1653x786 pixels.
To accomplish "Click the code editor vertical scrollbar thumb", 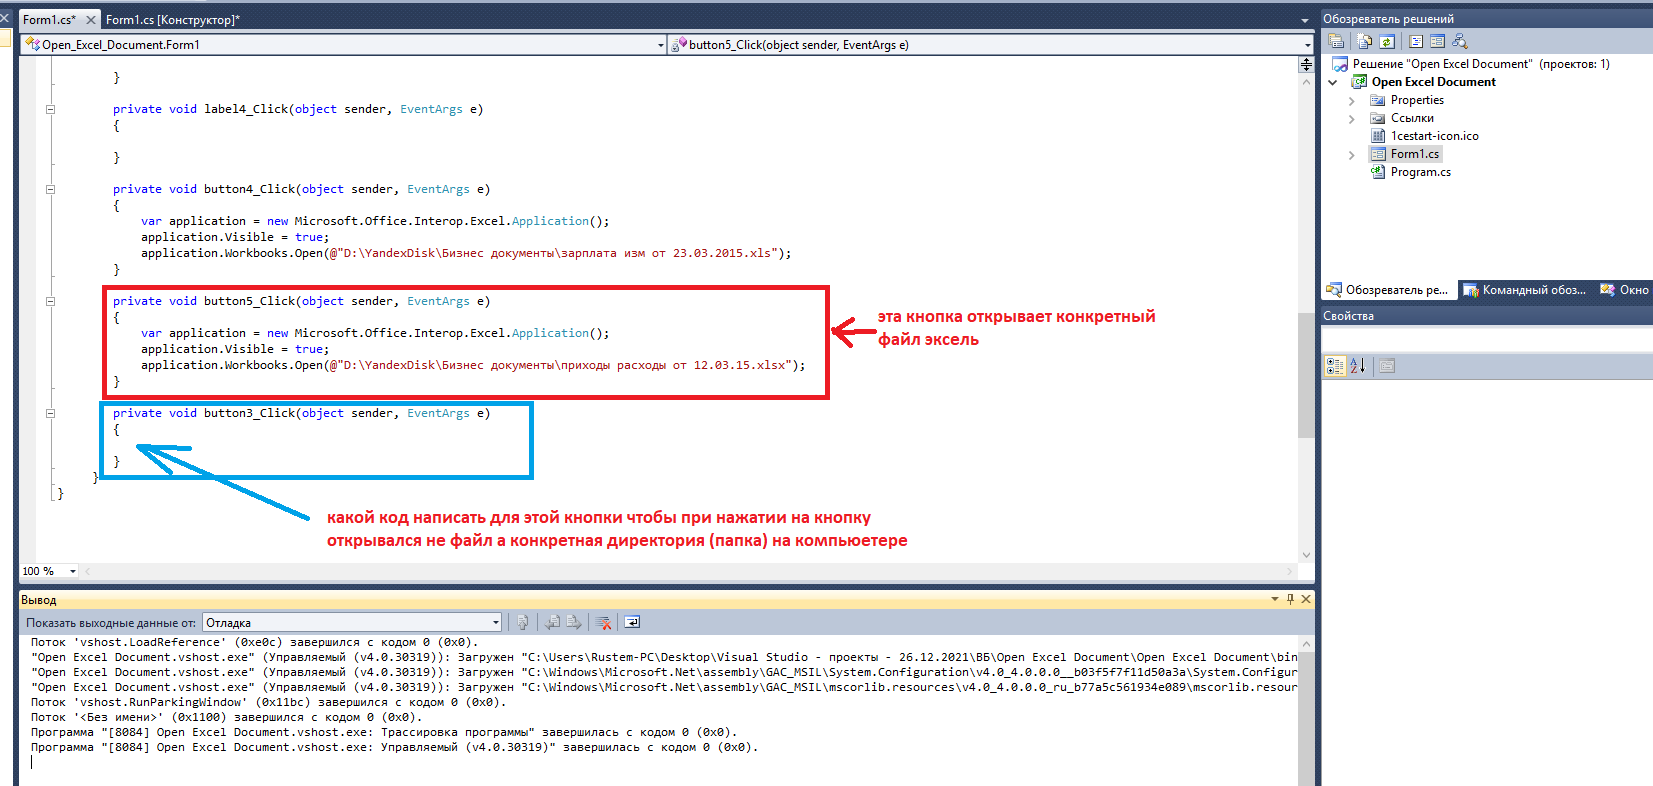I will (x=1306, y=375).
